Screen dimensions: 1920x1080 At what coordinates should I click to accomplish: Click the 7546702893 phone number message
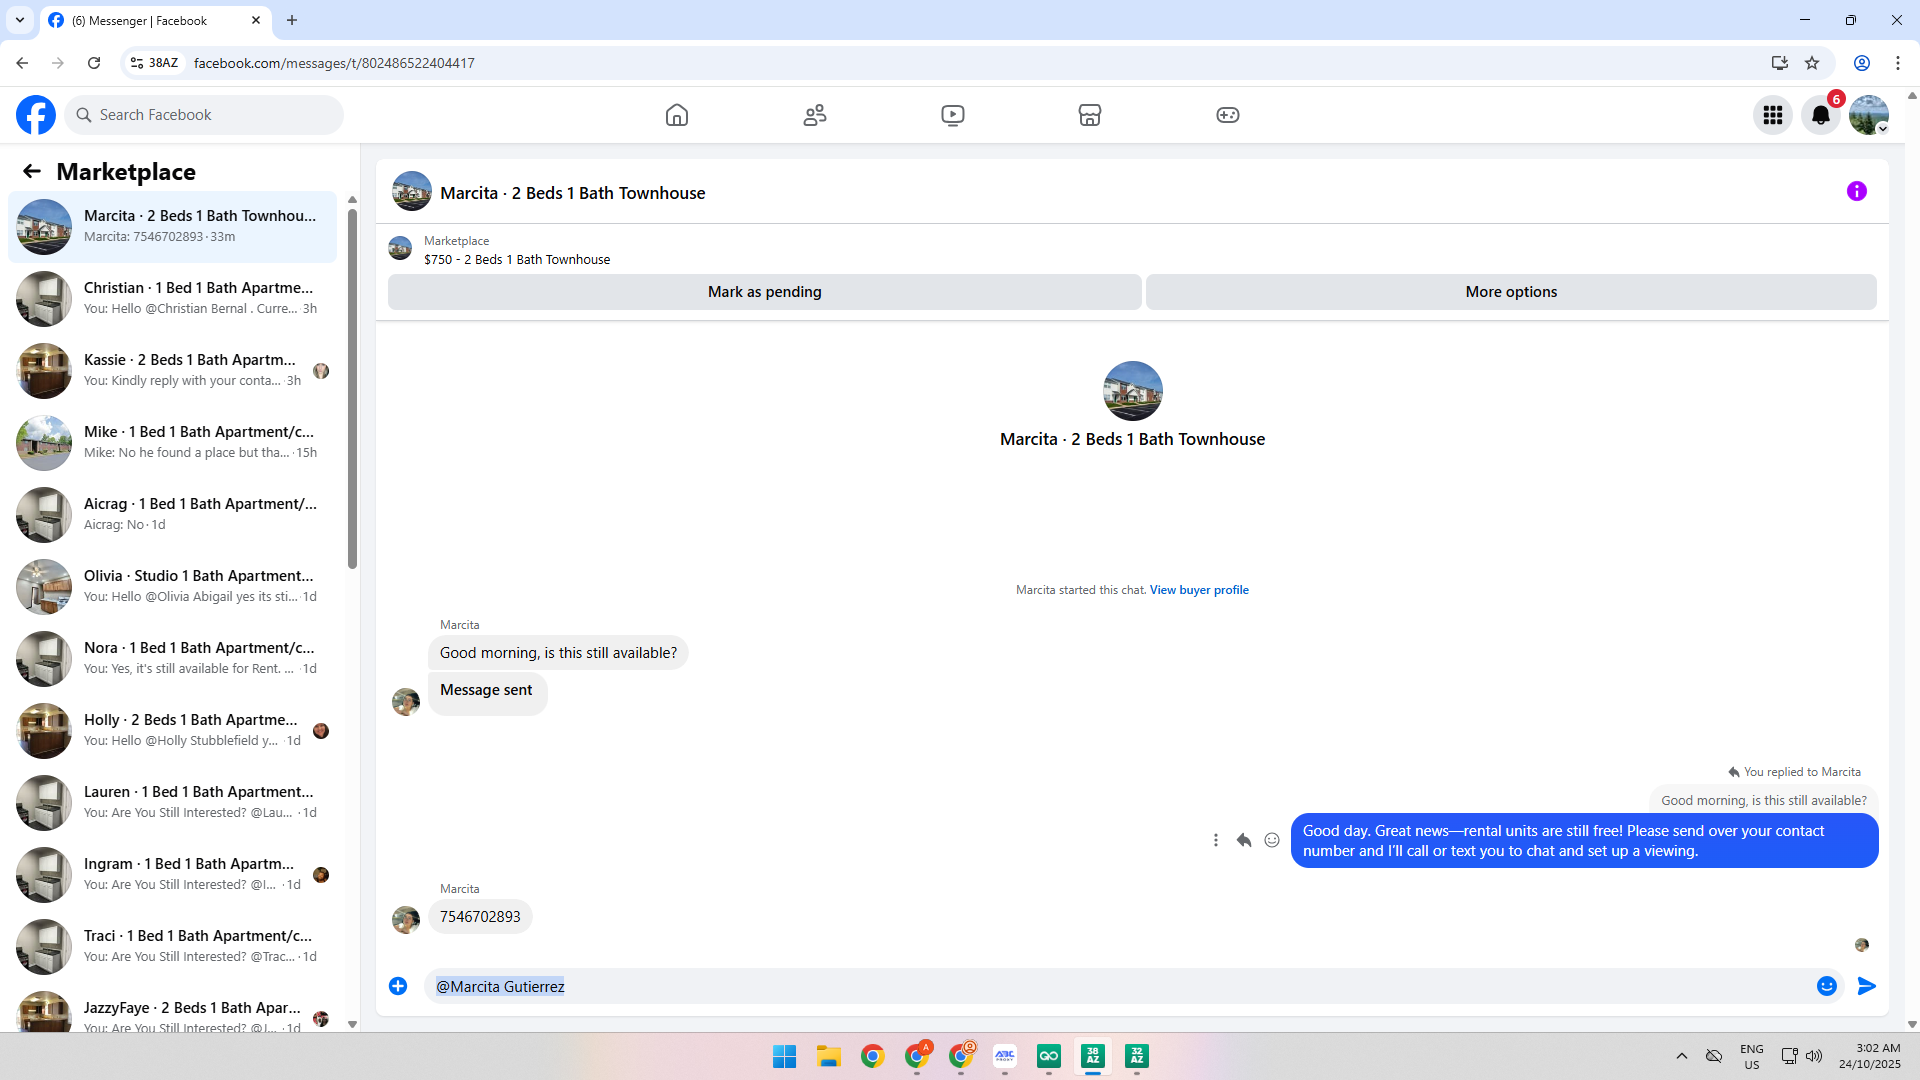[x=480, y=917]
